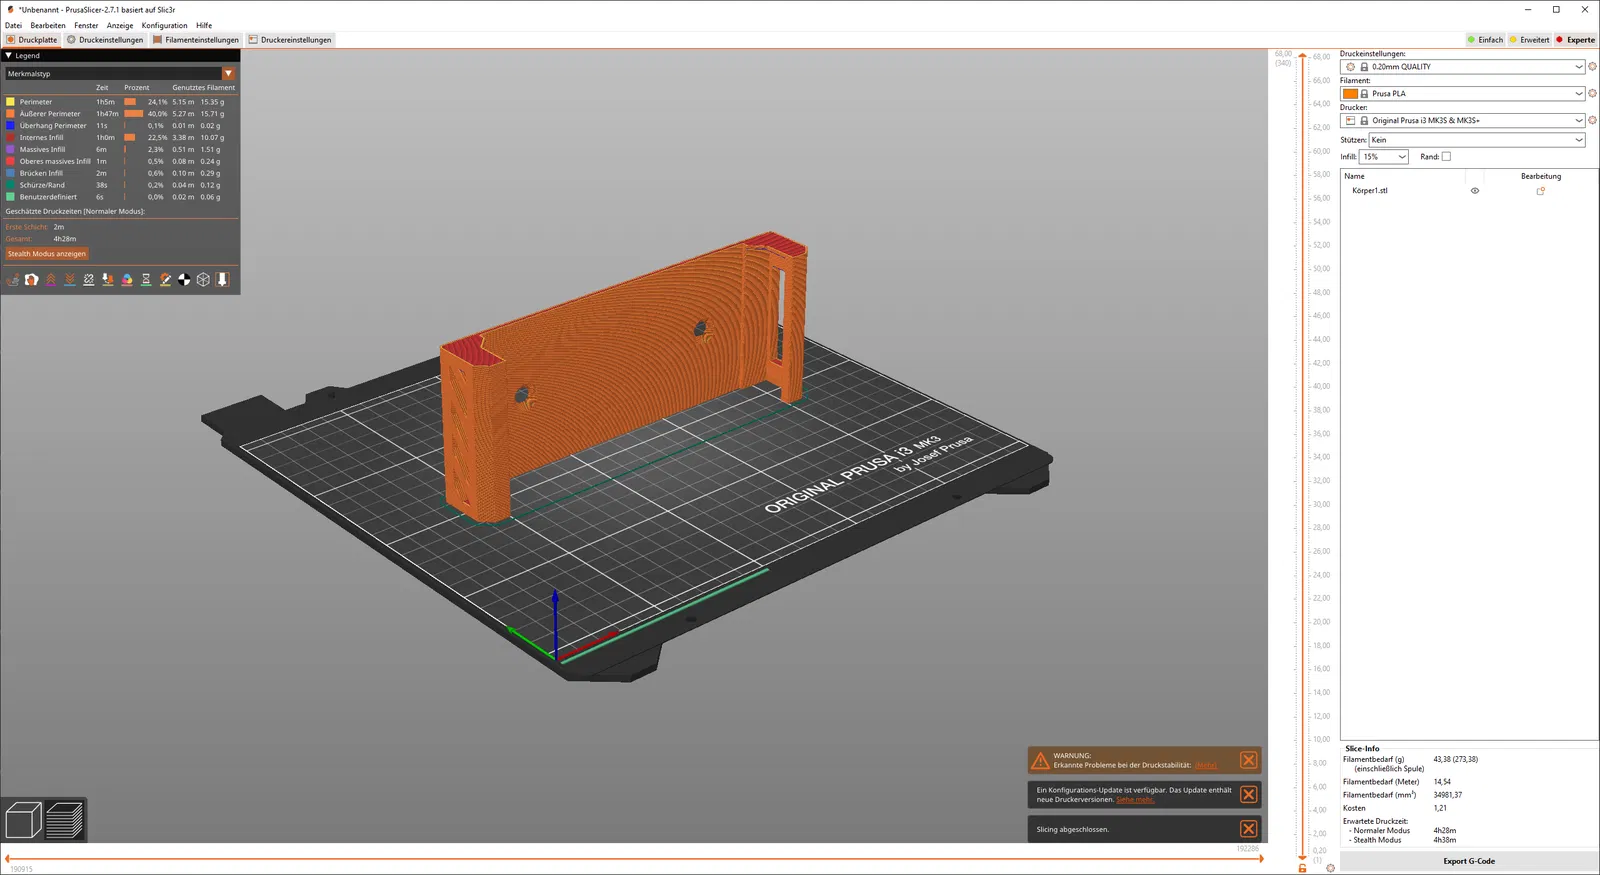This screenshot has height=875, width=1600.
Task: Click the warning triangle icon in notification
Action: click(1040, 761)
